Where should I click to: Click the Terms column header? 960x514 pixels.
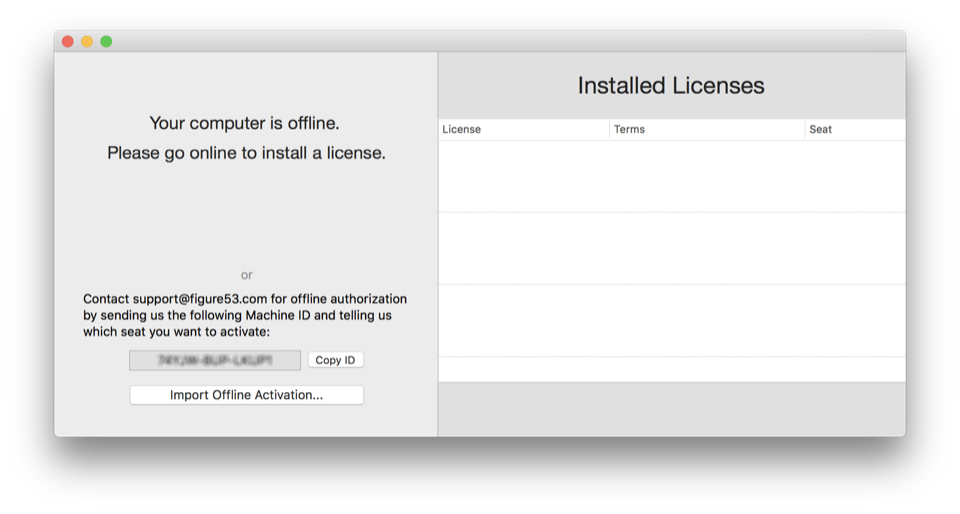(706, 130)
